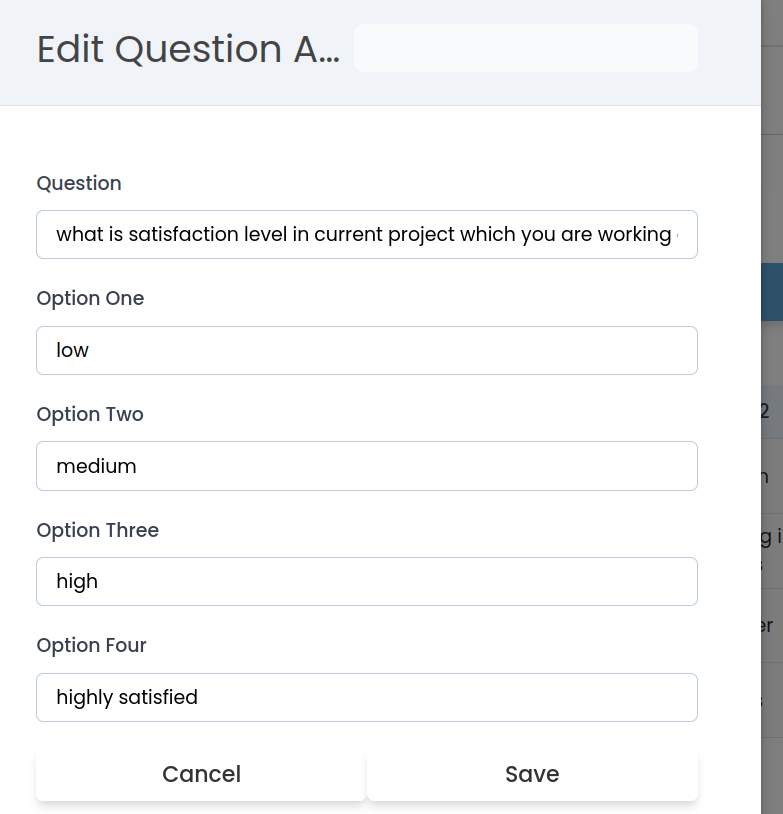783x814 pixels.
Task: Click the blue header strip behind the dialog
Action: pos(772,292)
